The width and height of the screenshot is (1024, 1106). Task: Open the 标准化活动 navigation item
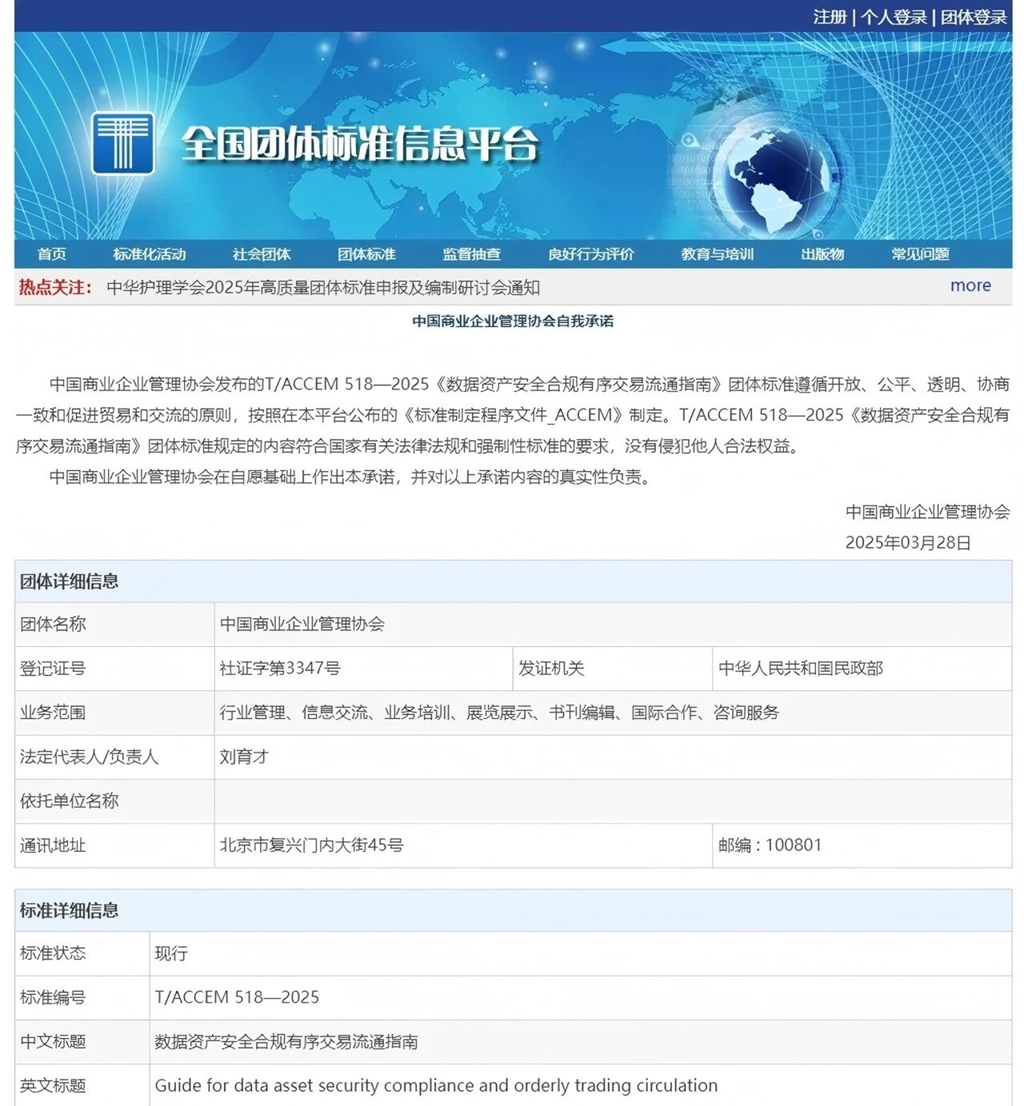point(152,254)
